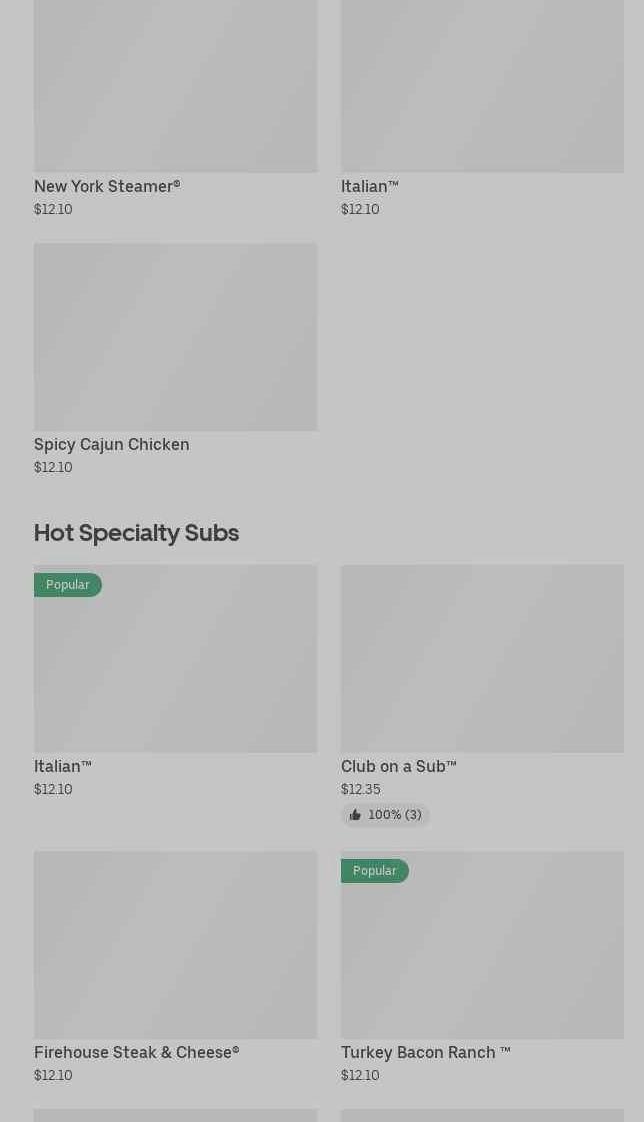Click the 100% (3) rating badge
Image resolution: width=644 pixels, height=1122 pixels.
coord(386,815)
